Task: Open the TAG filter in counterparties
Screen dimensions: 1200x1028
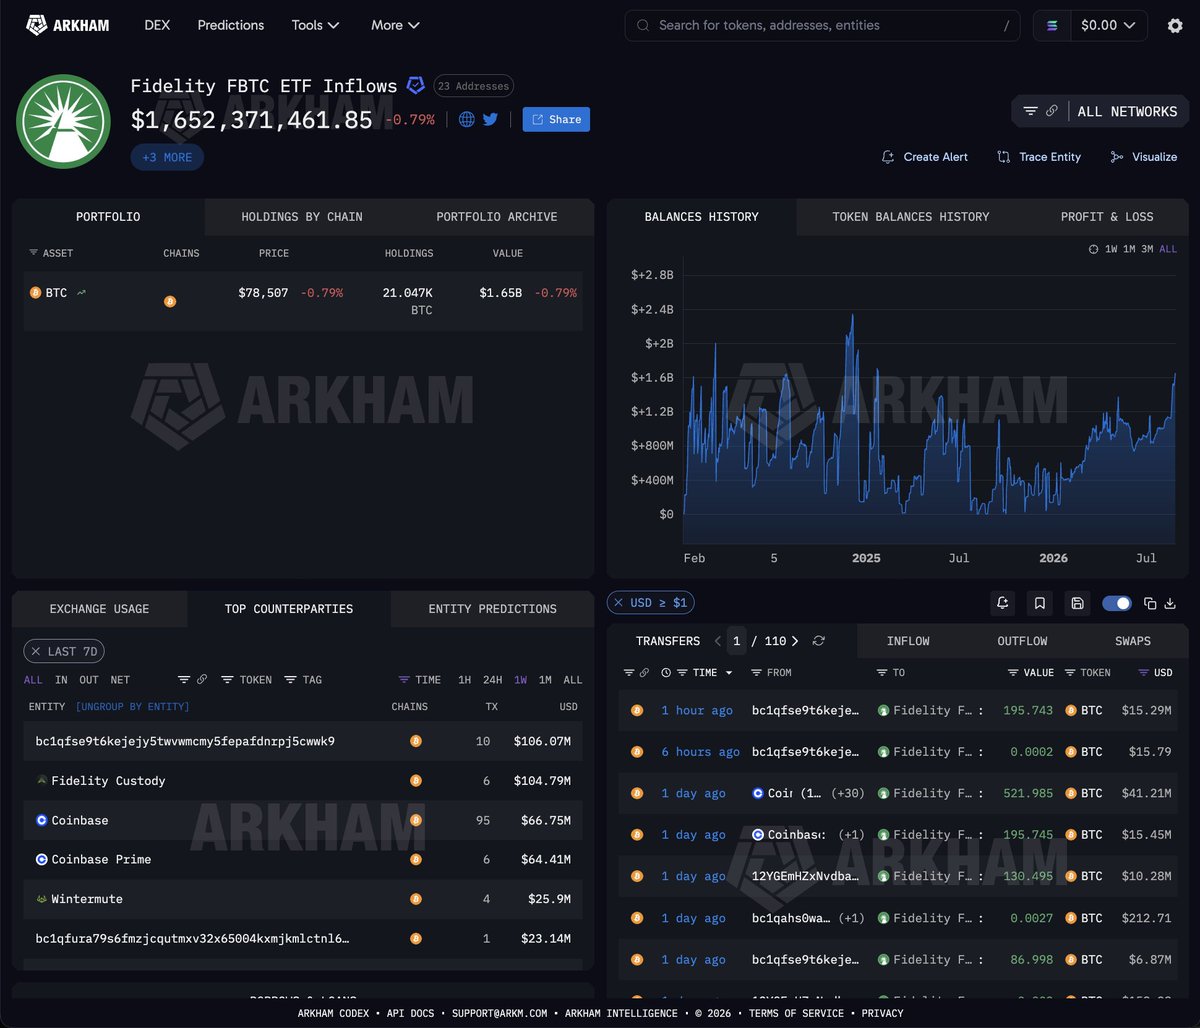Action: coord(303,680)
